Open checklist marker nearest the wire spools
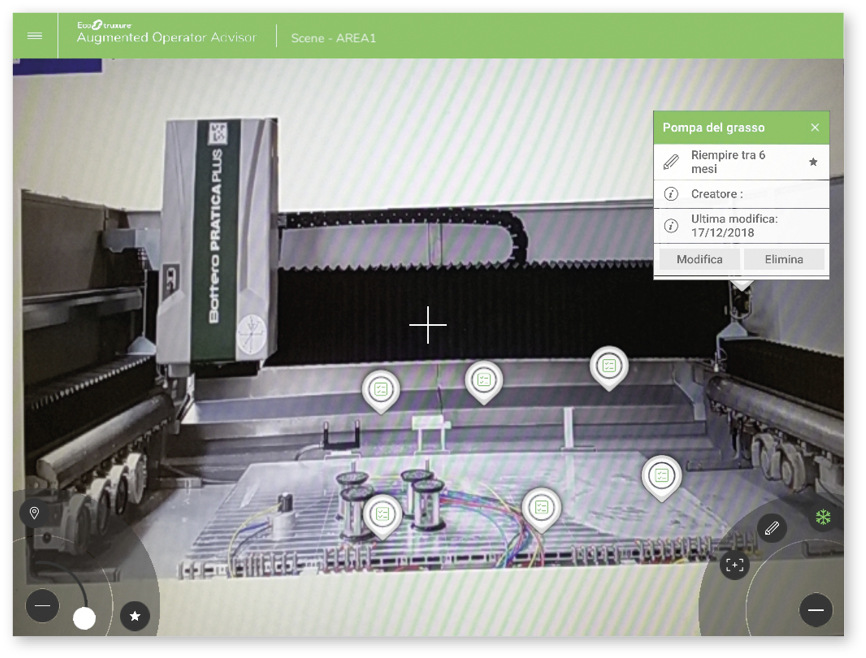Screen dimensions: 866x658 [381, 513]
